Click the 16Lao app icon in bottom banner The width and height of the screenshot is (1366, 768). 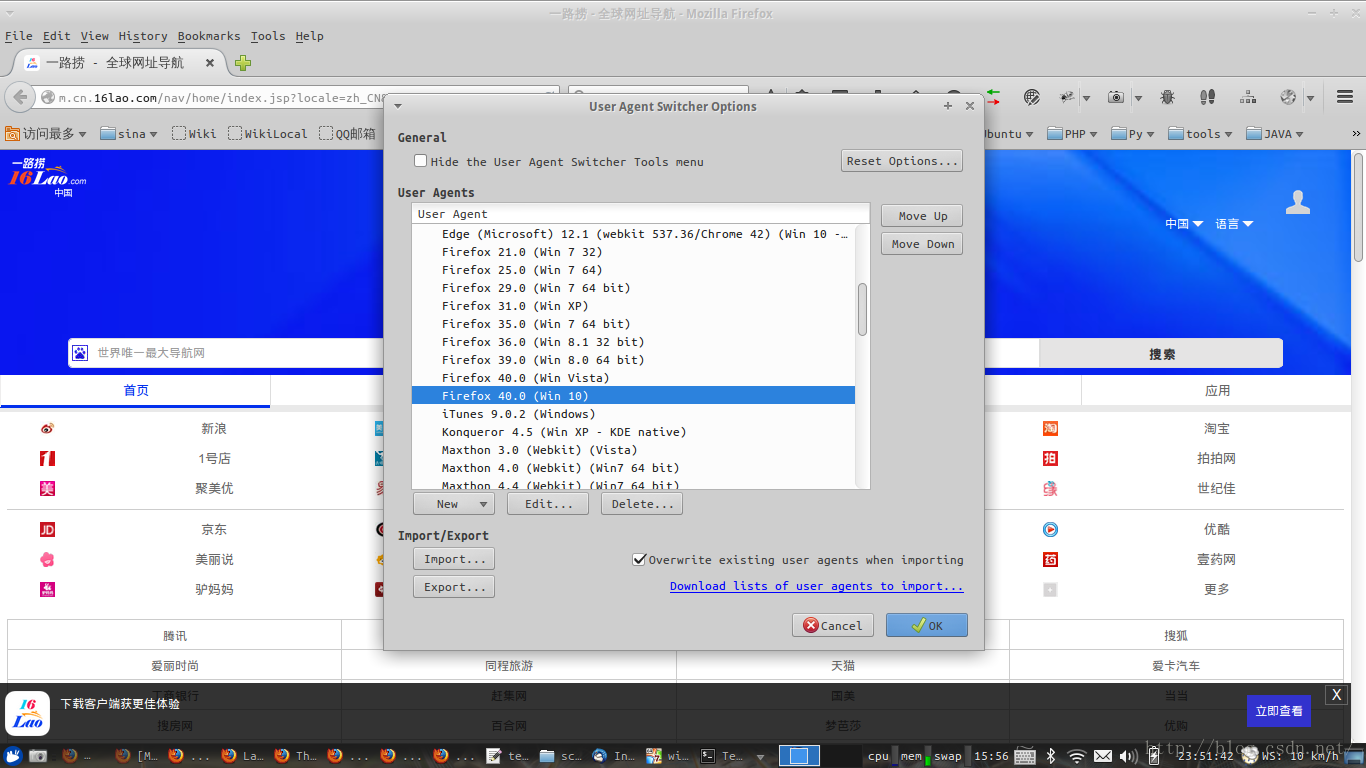tap(27, 714)
